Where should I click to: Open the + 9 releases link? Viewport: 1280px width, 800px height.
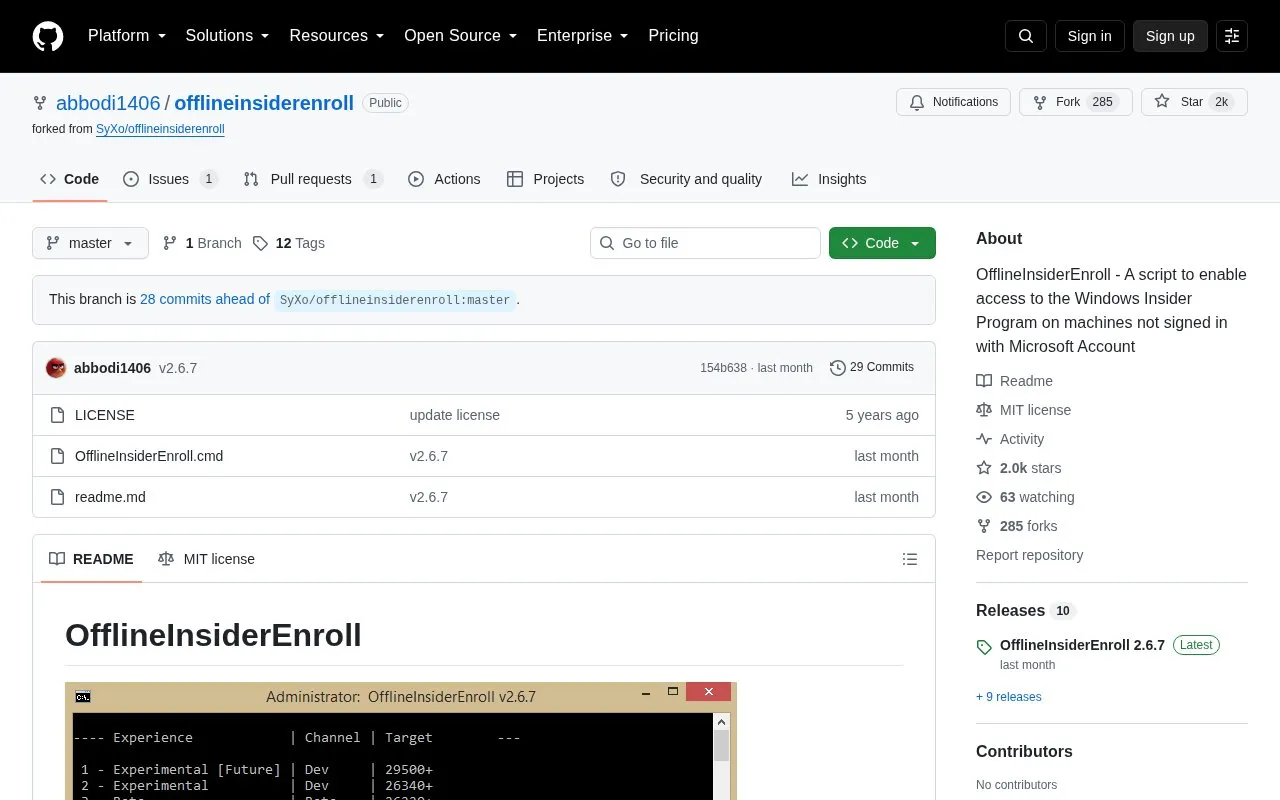(1008, 697)
